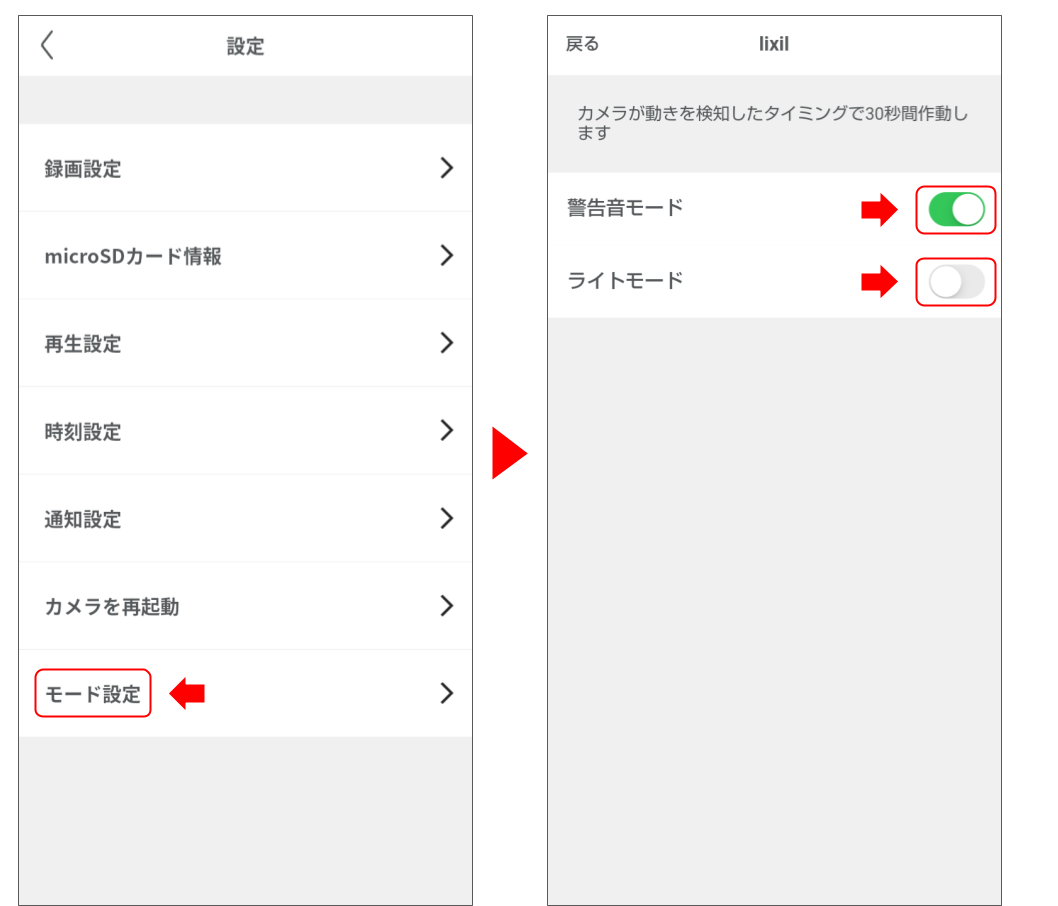Select the 再生設定 menu row label
The width and height of the screenshot is (1058, 906).
[83, 344]
